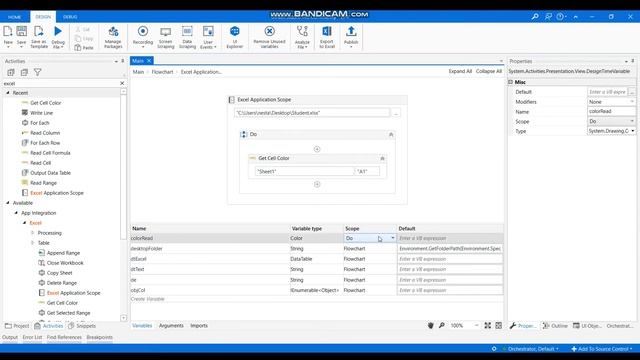Collapse the Get Cell Color activity

[x=382, y=158]
